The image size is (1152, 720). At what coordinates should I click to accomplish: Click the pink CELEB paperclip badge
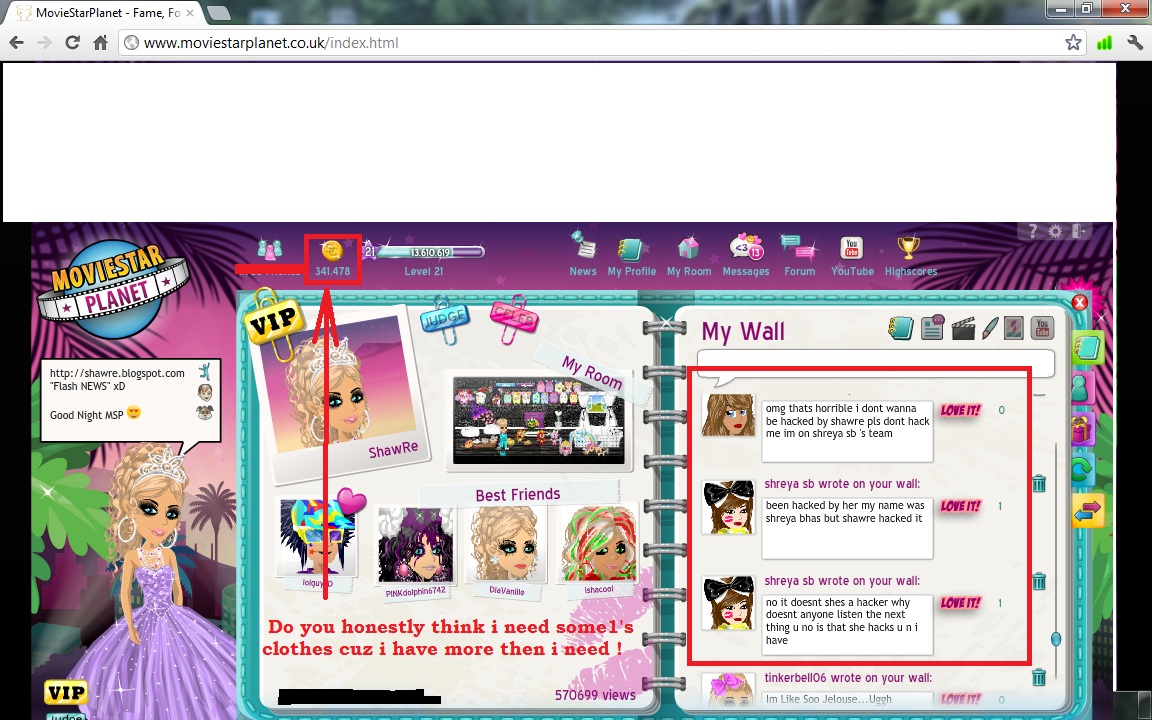point(514,319)
